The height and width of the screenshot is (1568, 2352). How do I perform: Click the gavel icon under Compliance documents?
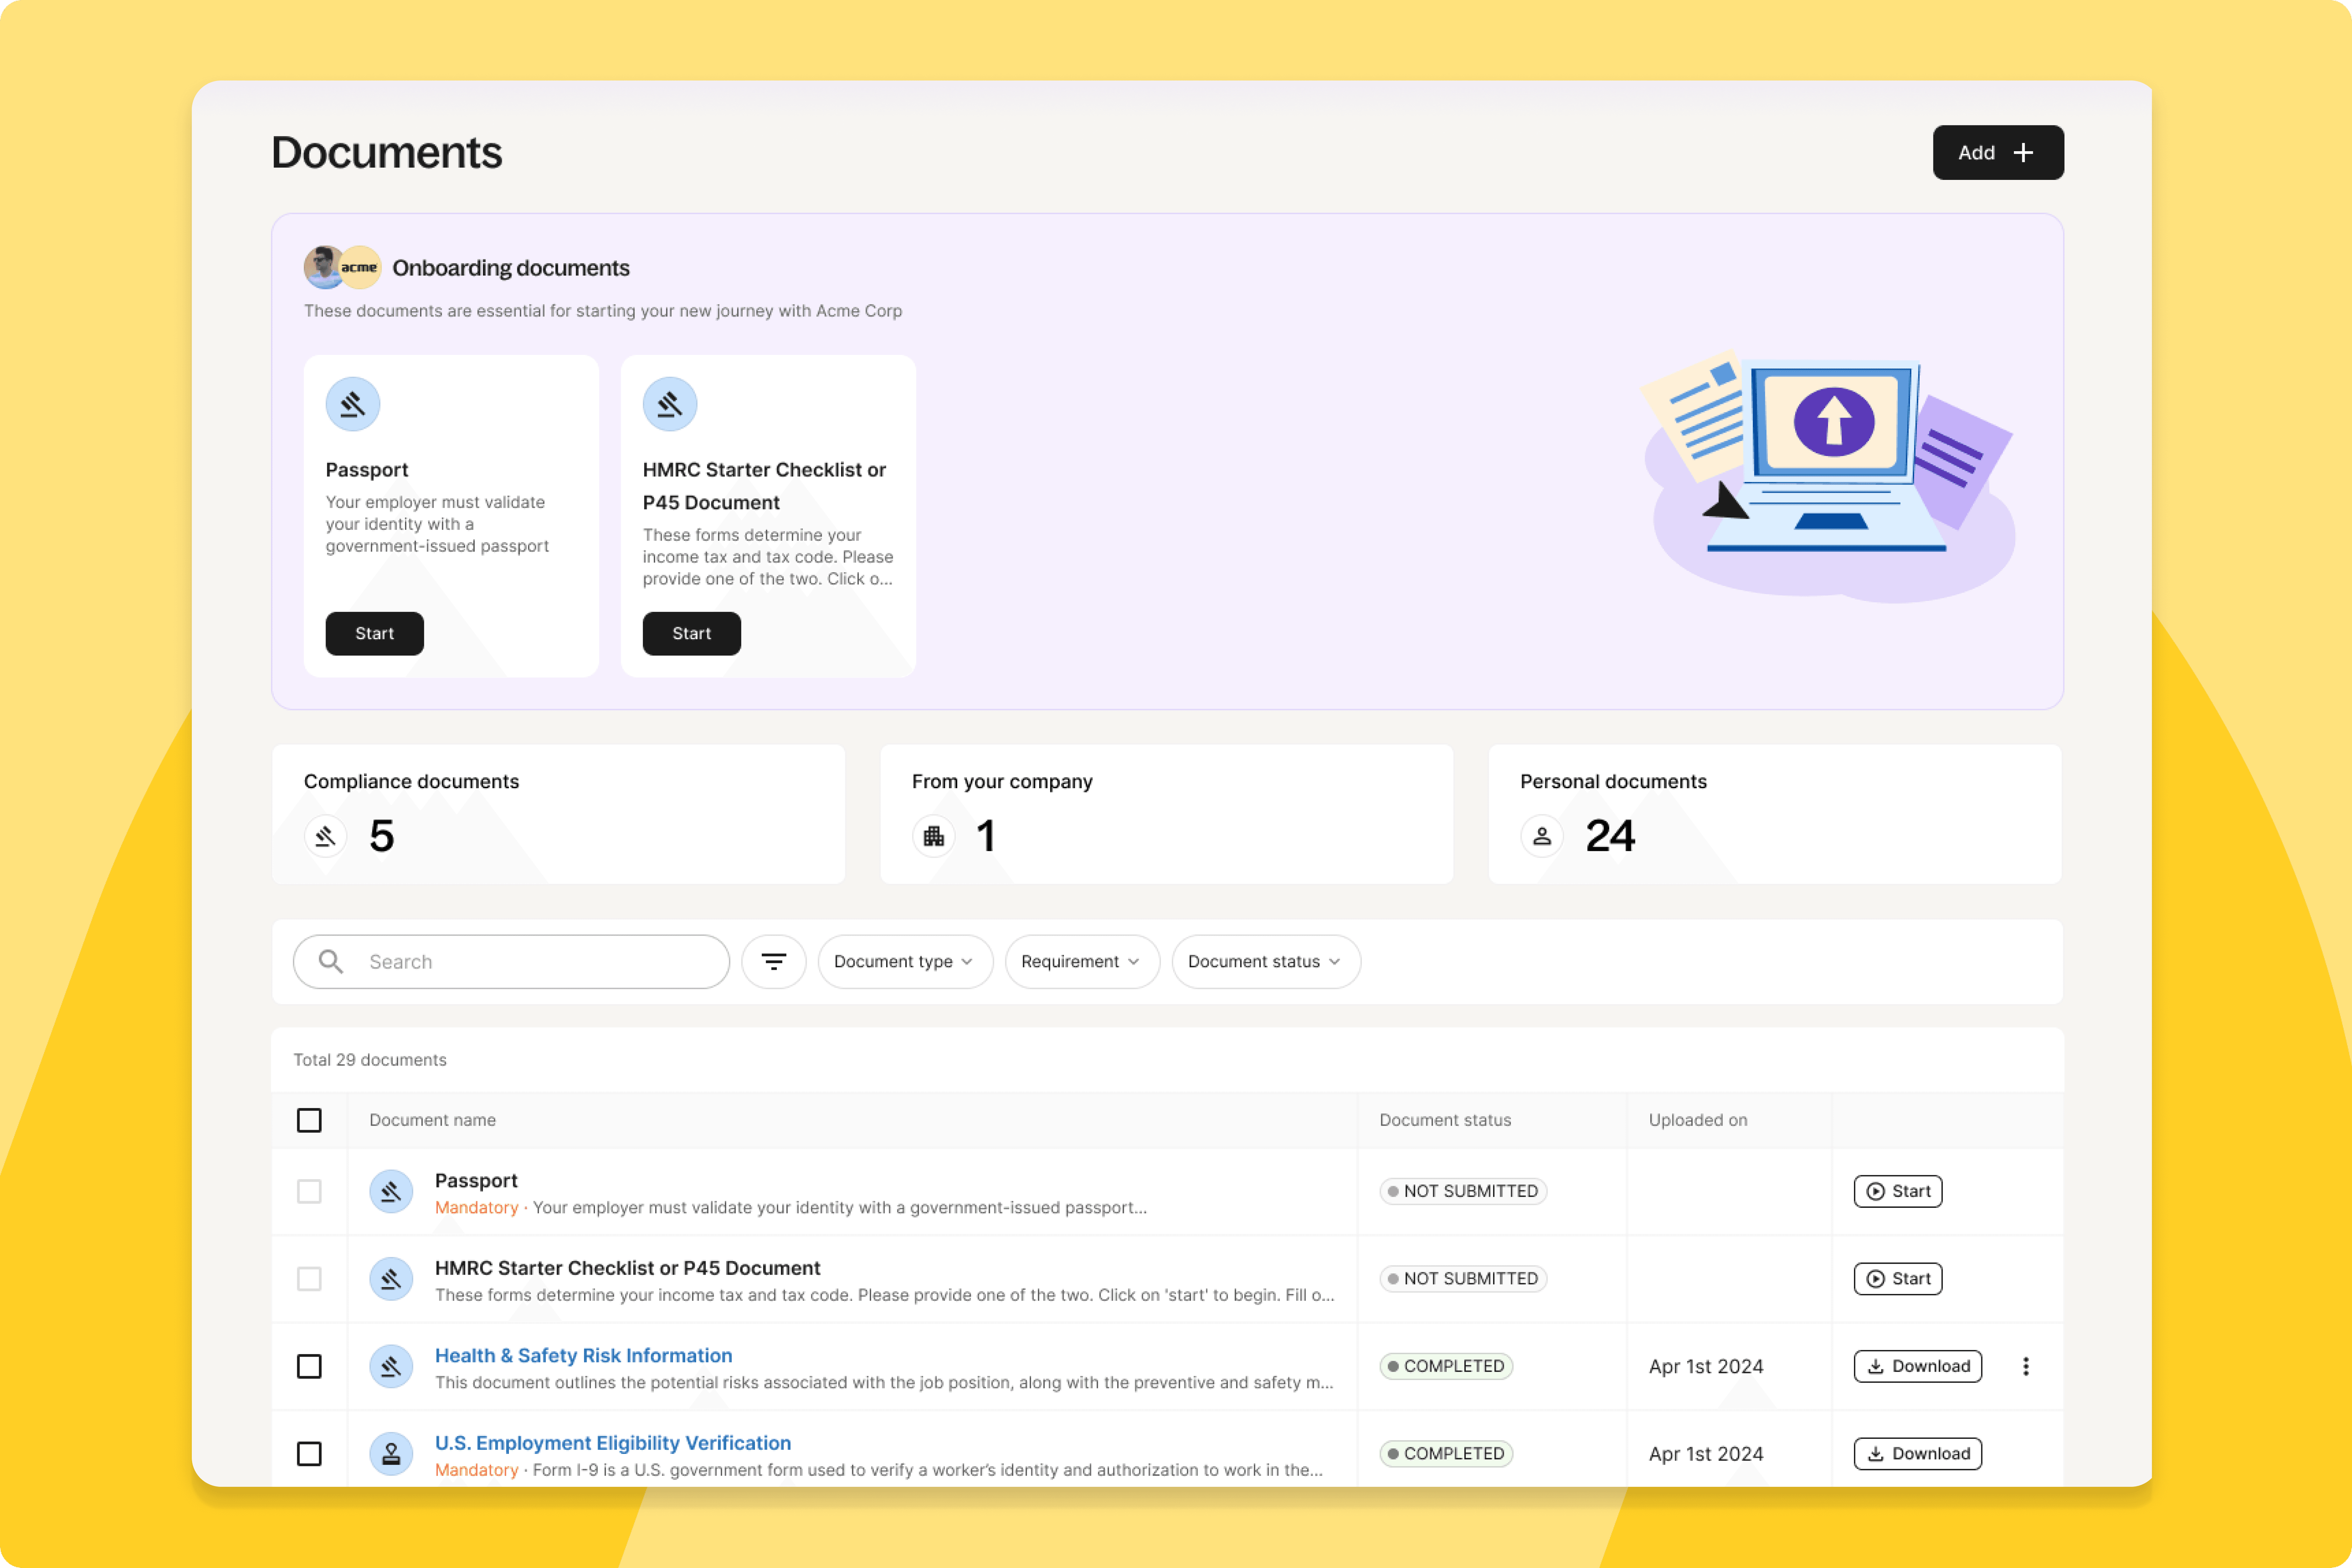(x=325, y=836)
